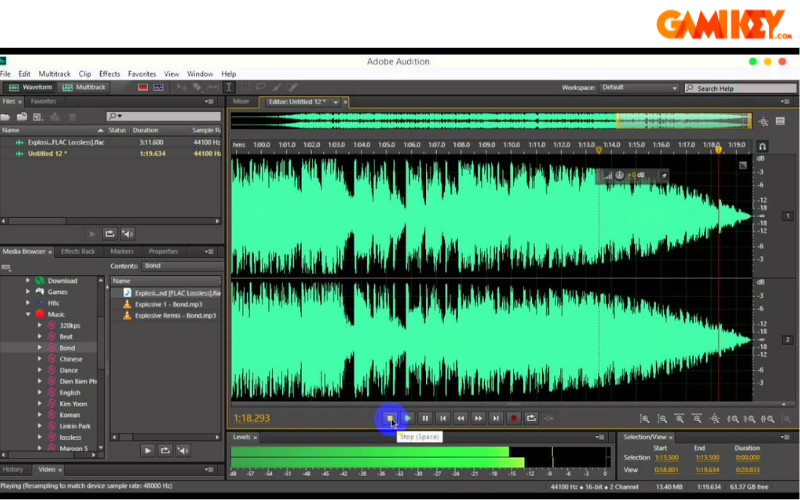This screenshot has height=500, width=800.
Task: Toggle Loop Playback in transport bar
Action: [531, 418]
